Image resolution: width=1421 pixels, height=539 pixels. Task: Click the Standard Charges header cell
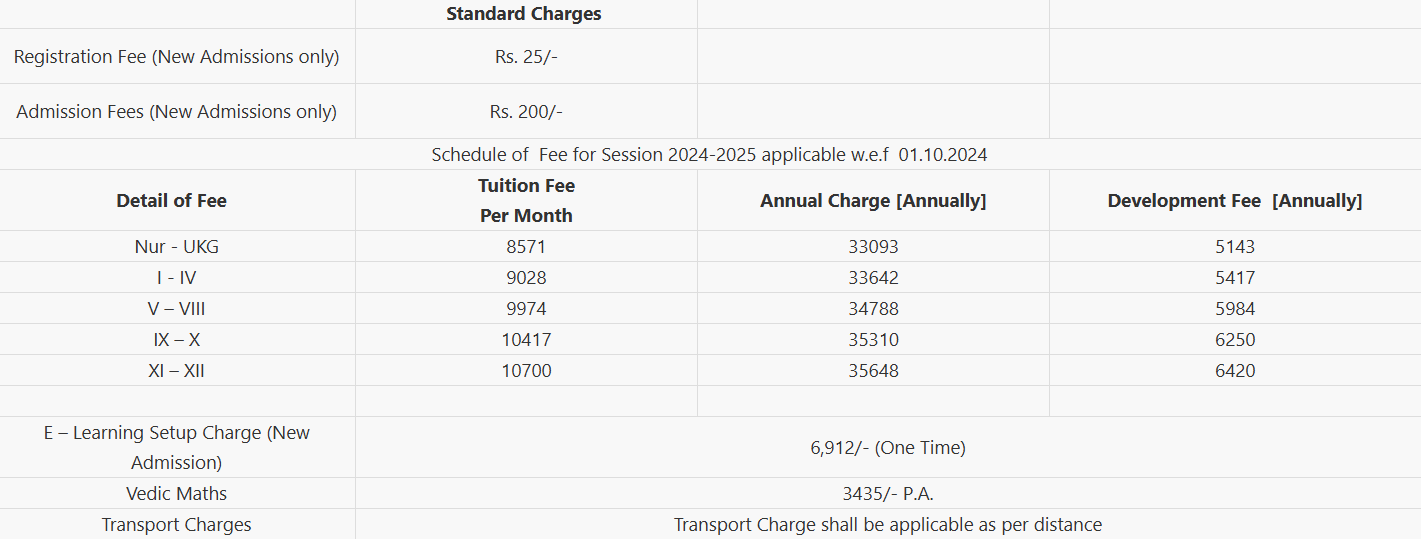[x=524, y=14]
